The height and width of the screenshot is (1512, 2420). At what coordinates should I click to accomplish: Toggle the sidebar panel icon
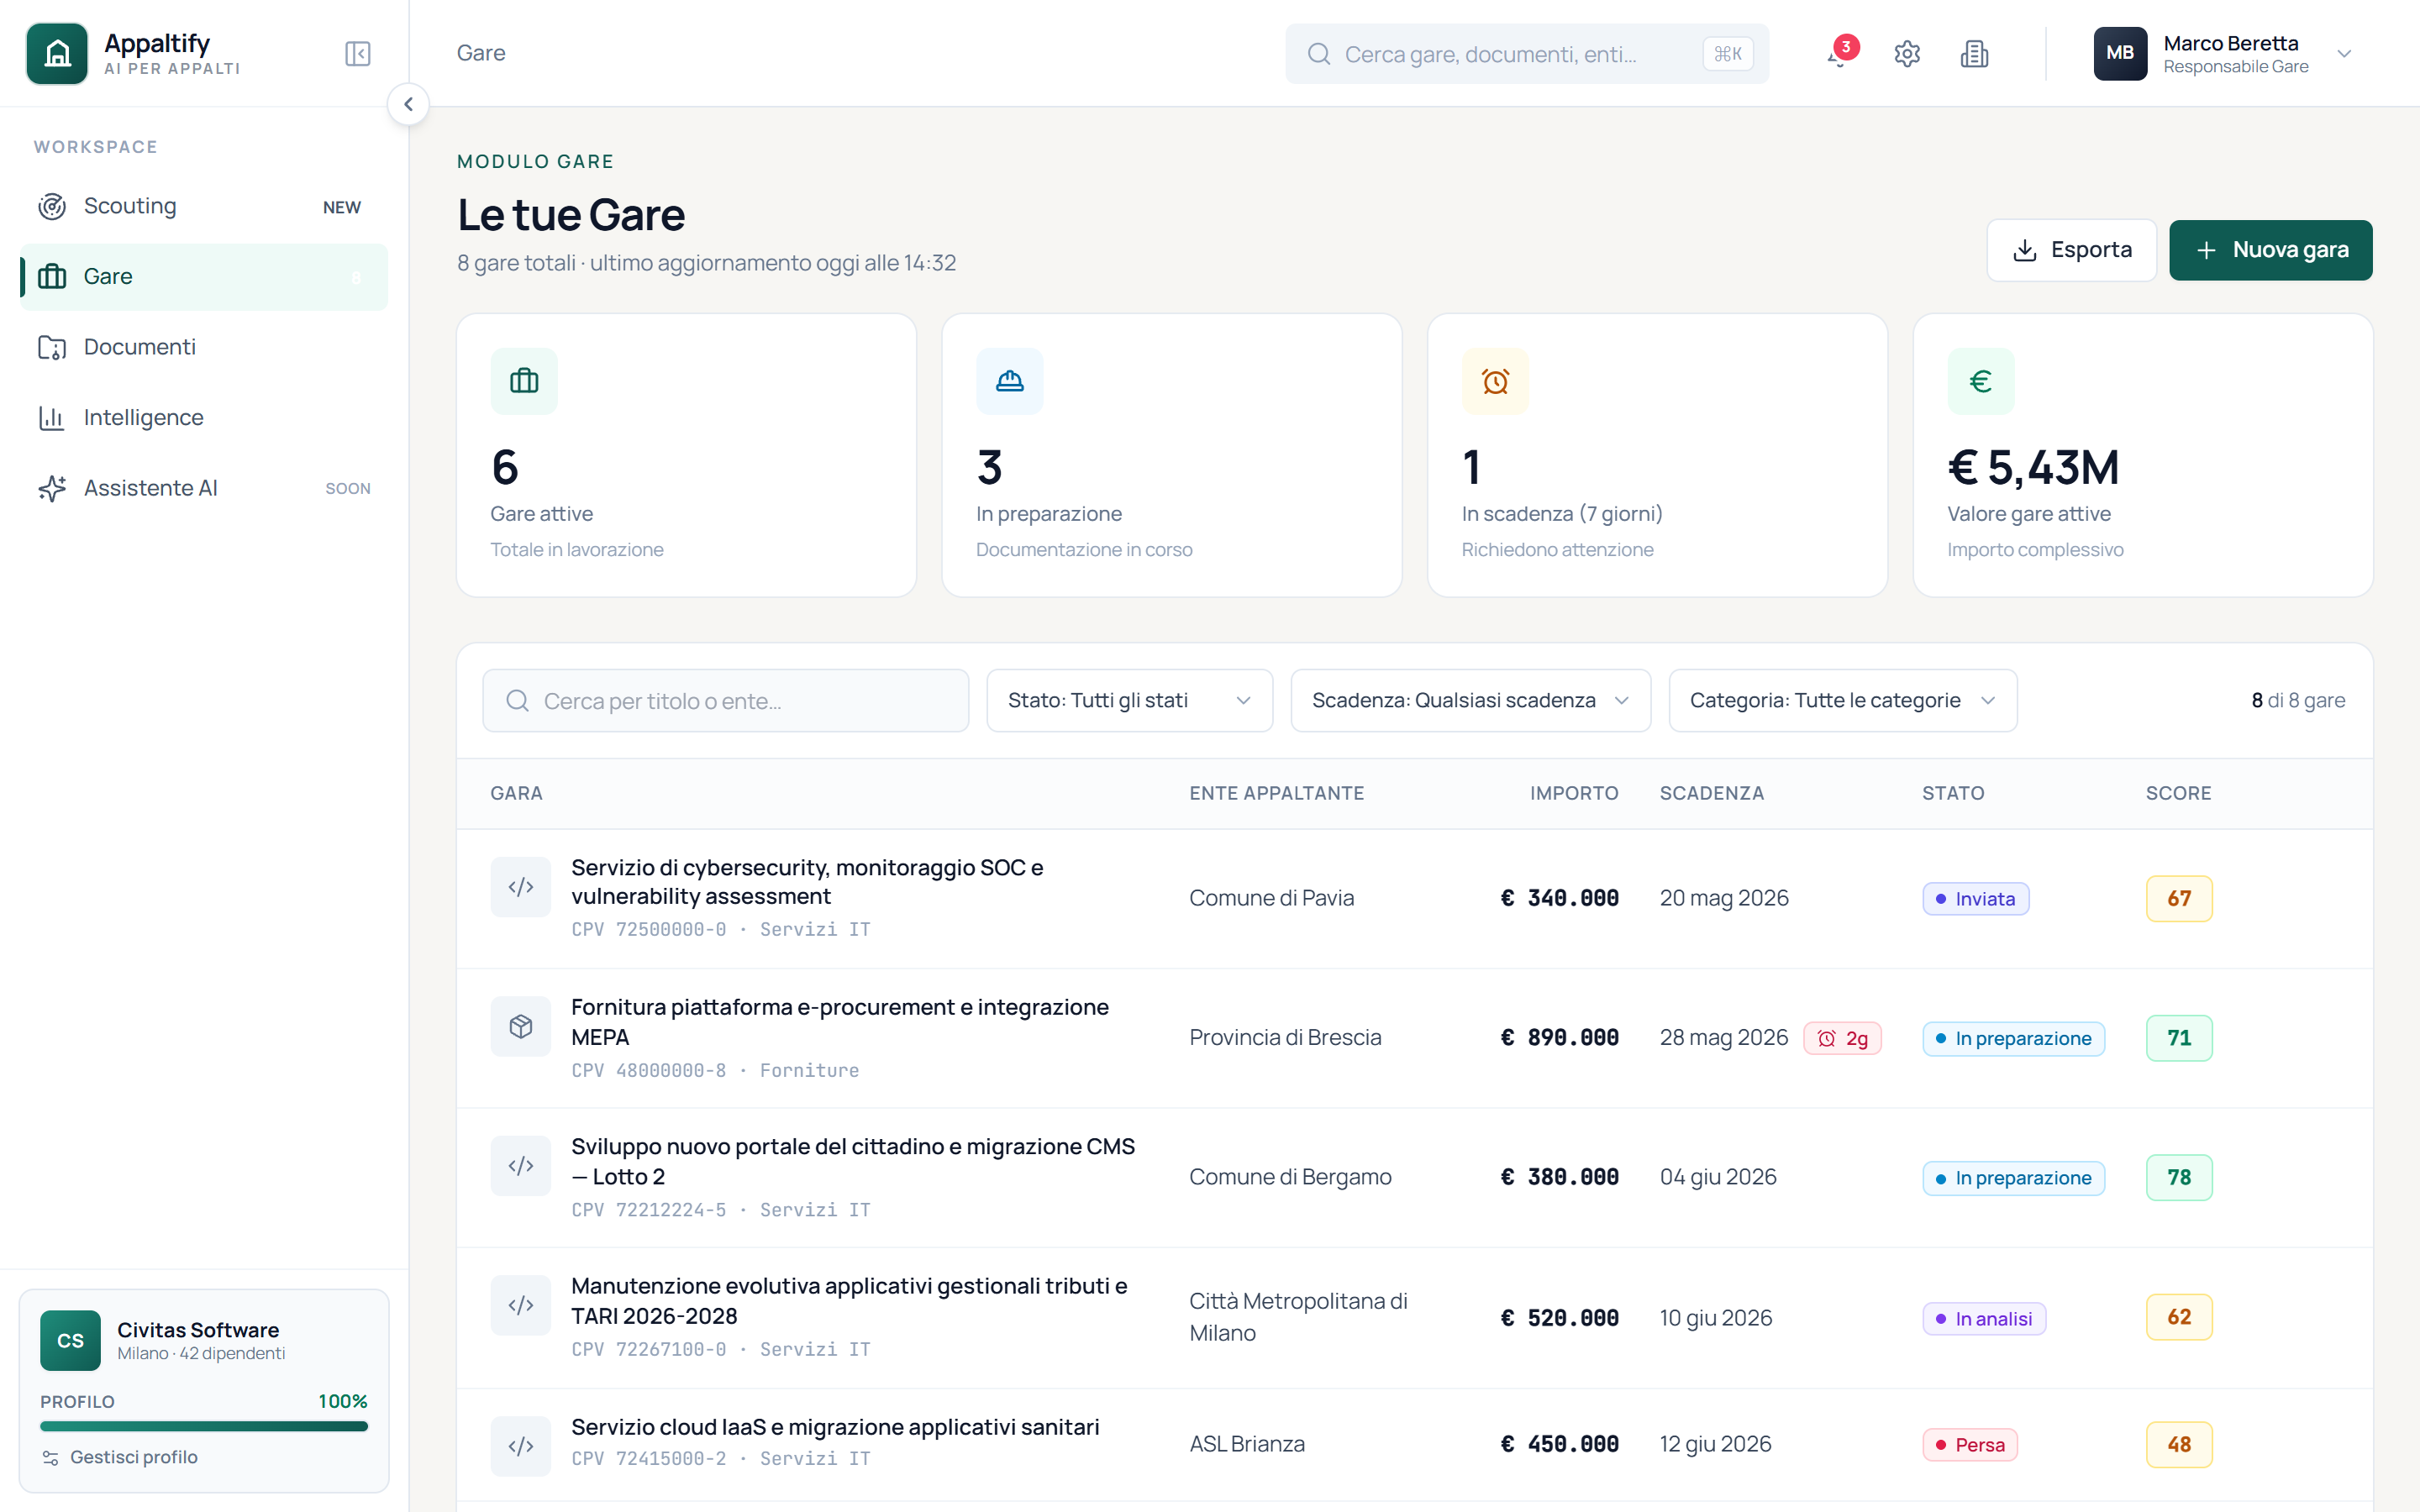click(x=358, y=53)
